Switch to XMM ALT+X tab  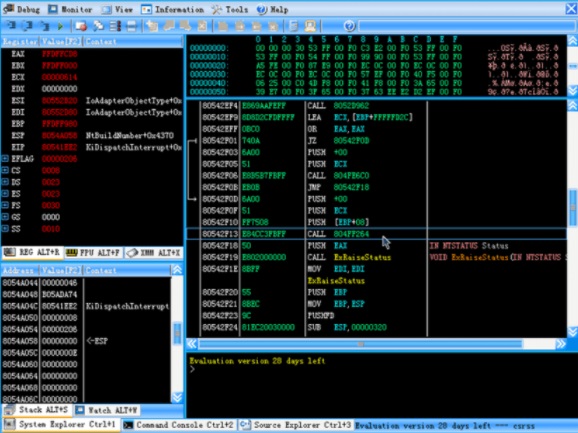[153, 252]
